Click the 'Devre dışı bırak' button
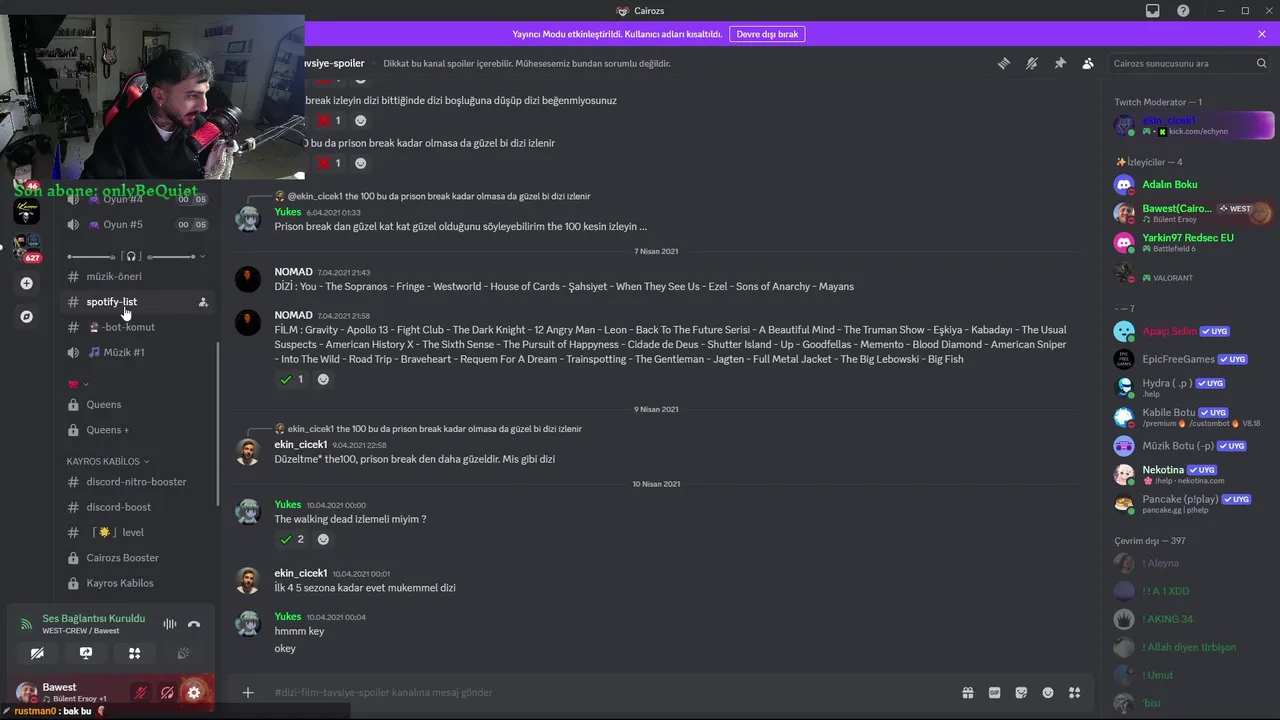The width and height of the screenshot is (1280, 720). point(767,34)
